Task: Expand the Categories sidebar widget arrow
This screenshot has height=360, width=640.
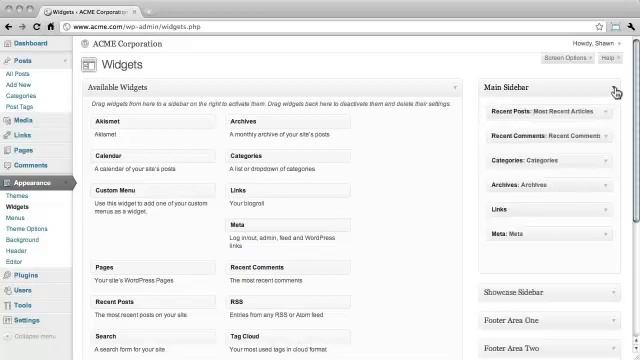Action: pos(606,161)
